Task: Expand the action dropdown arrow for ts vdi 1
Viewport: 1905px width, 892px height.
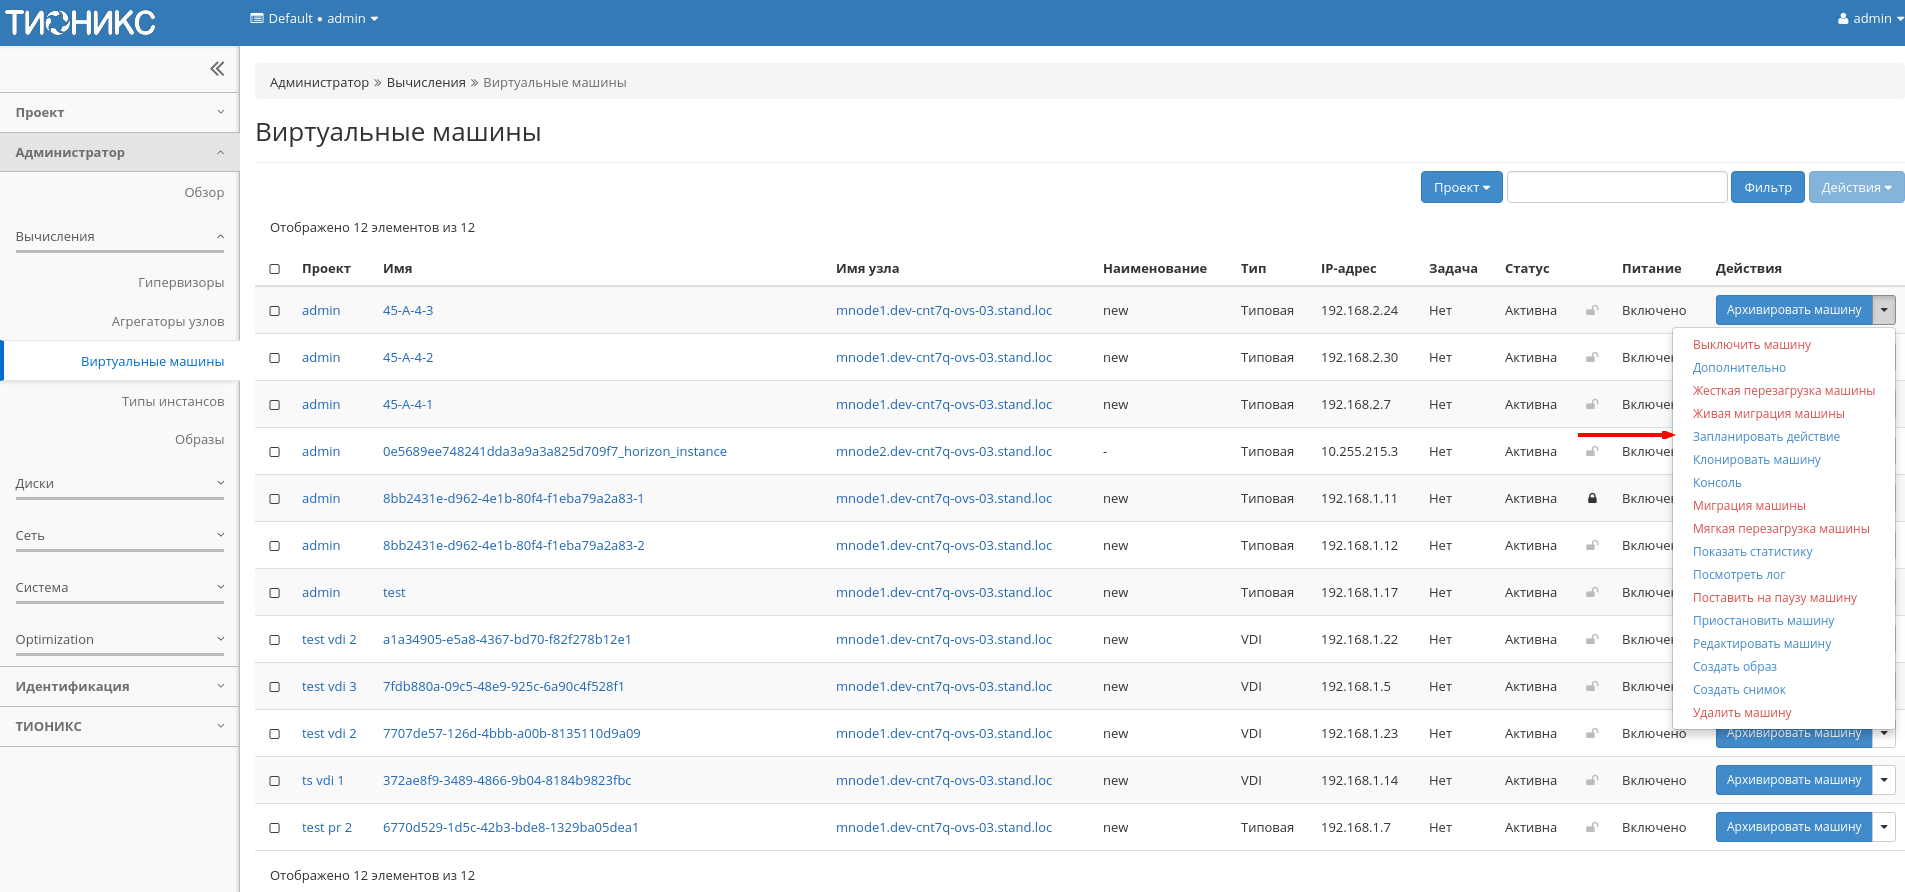Action: pos(1884,780)
